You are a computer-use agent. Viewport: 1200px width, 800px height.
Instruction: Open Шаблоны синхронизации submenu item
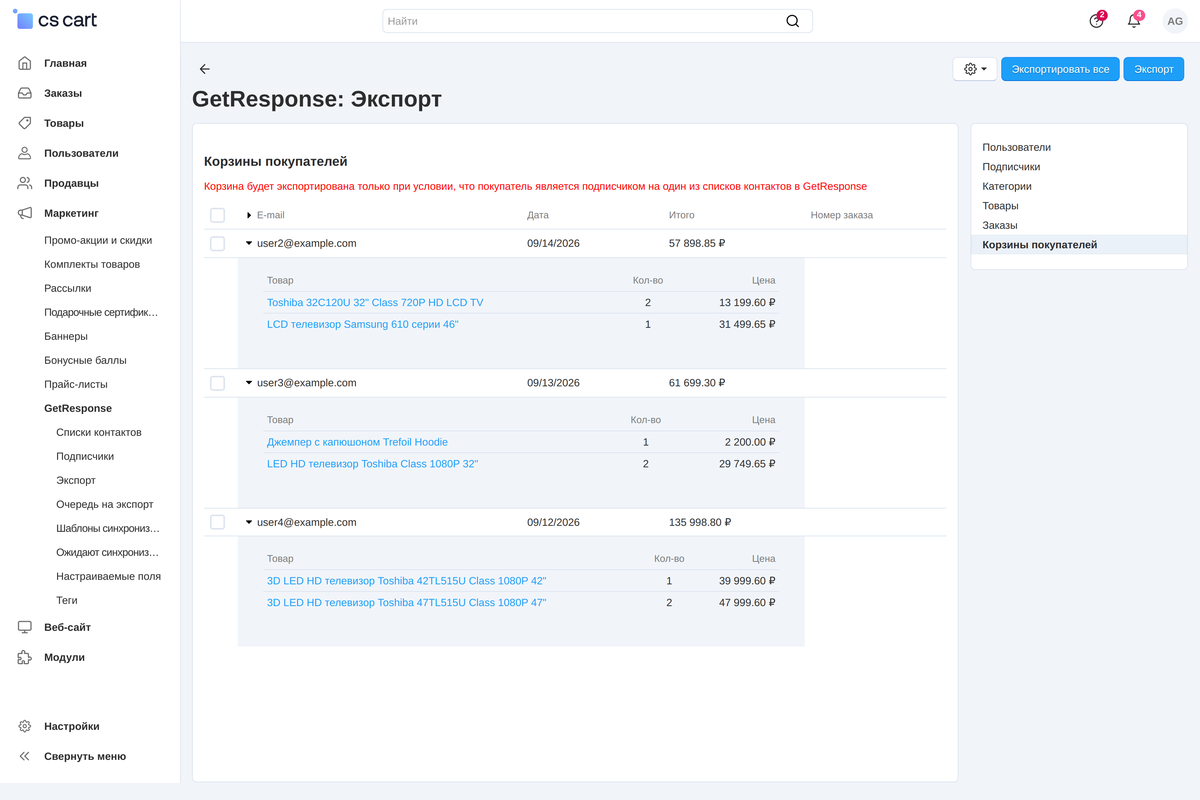click(108, 528)
